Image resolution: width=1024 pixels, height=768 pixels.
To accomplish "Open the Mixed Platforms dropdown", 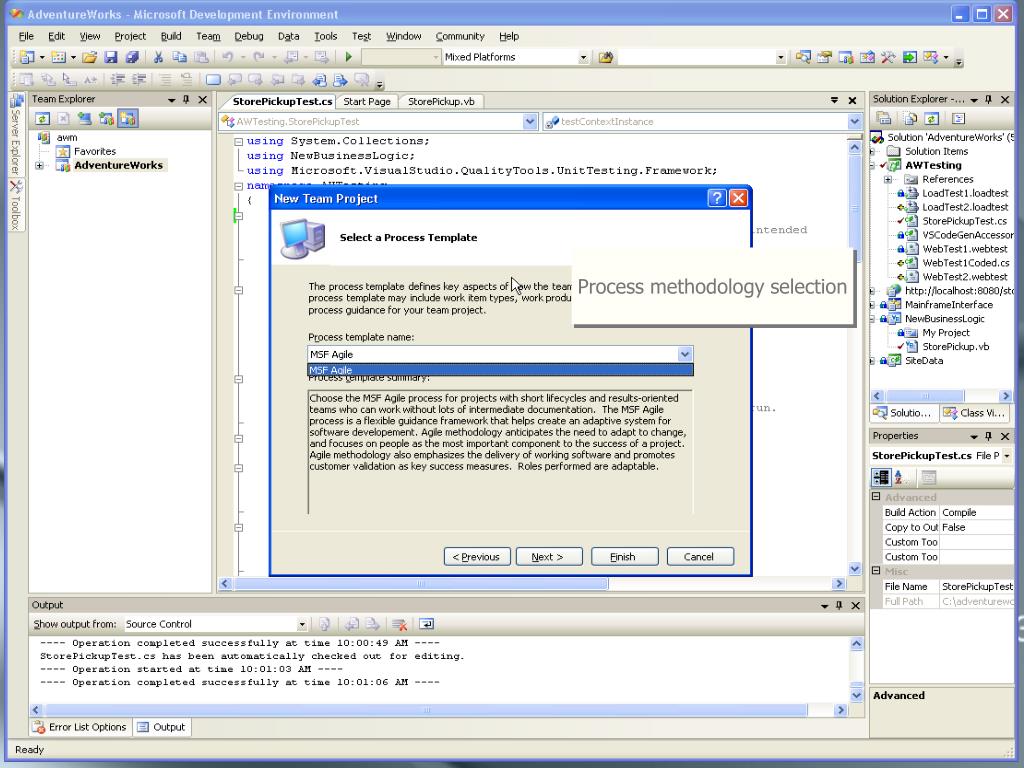I will point(583,57).
